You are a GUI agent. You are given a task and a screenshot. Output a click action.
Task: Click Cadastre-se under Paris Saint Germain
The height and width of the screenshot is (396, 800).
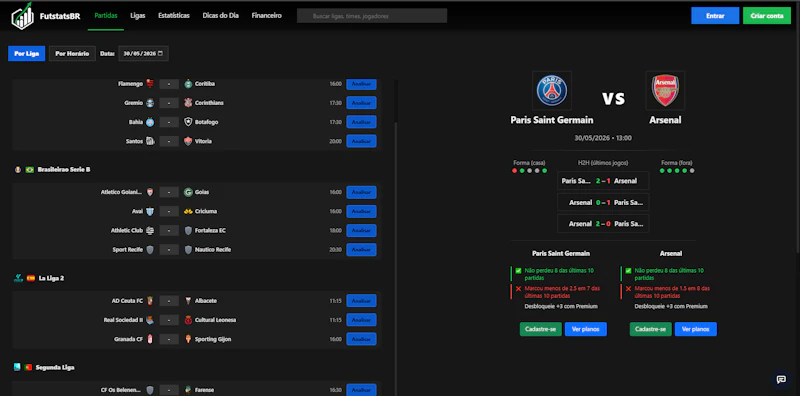(x=540, y=329)
